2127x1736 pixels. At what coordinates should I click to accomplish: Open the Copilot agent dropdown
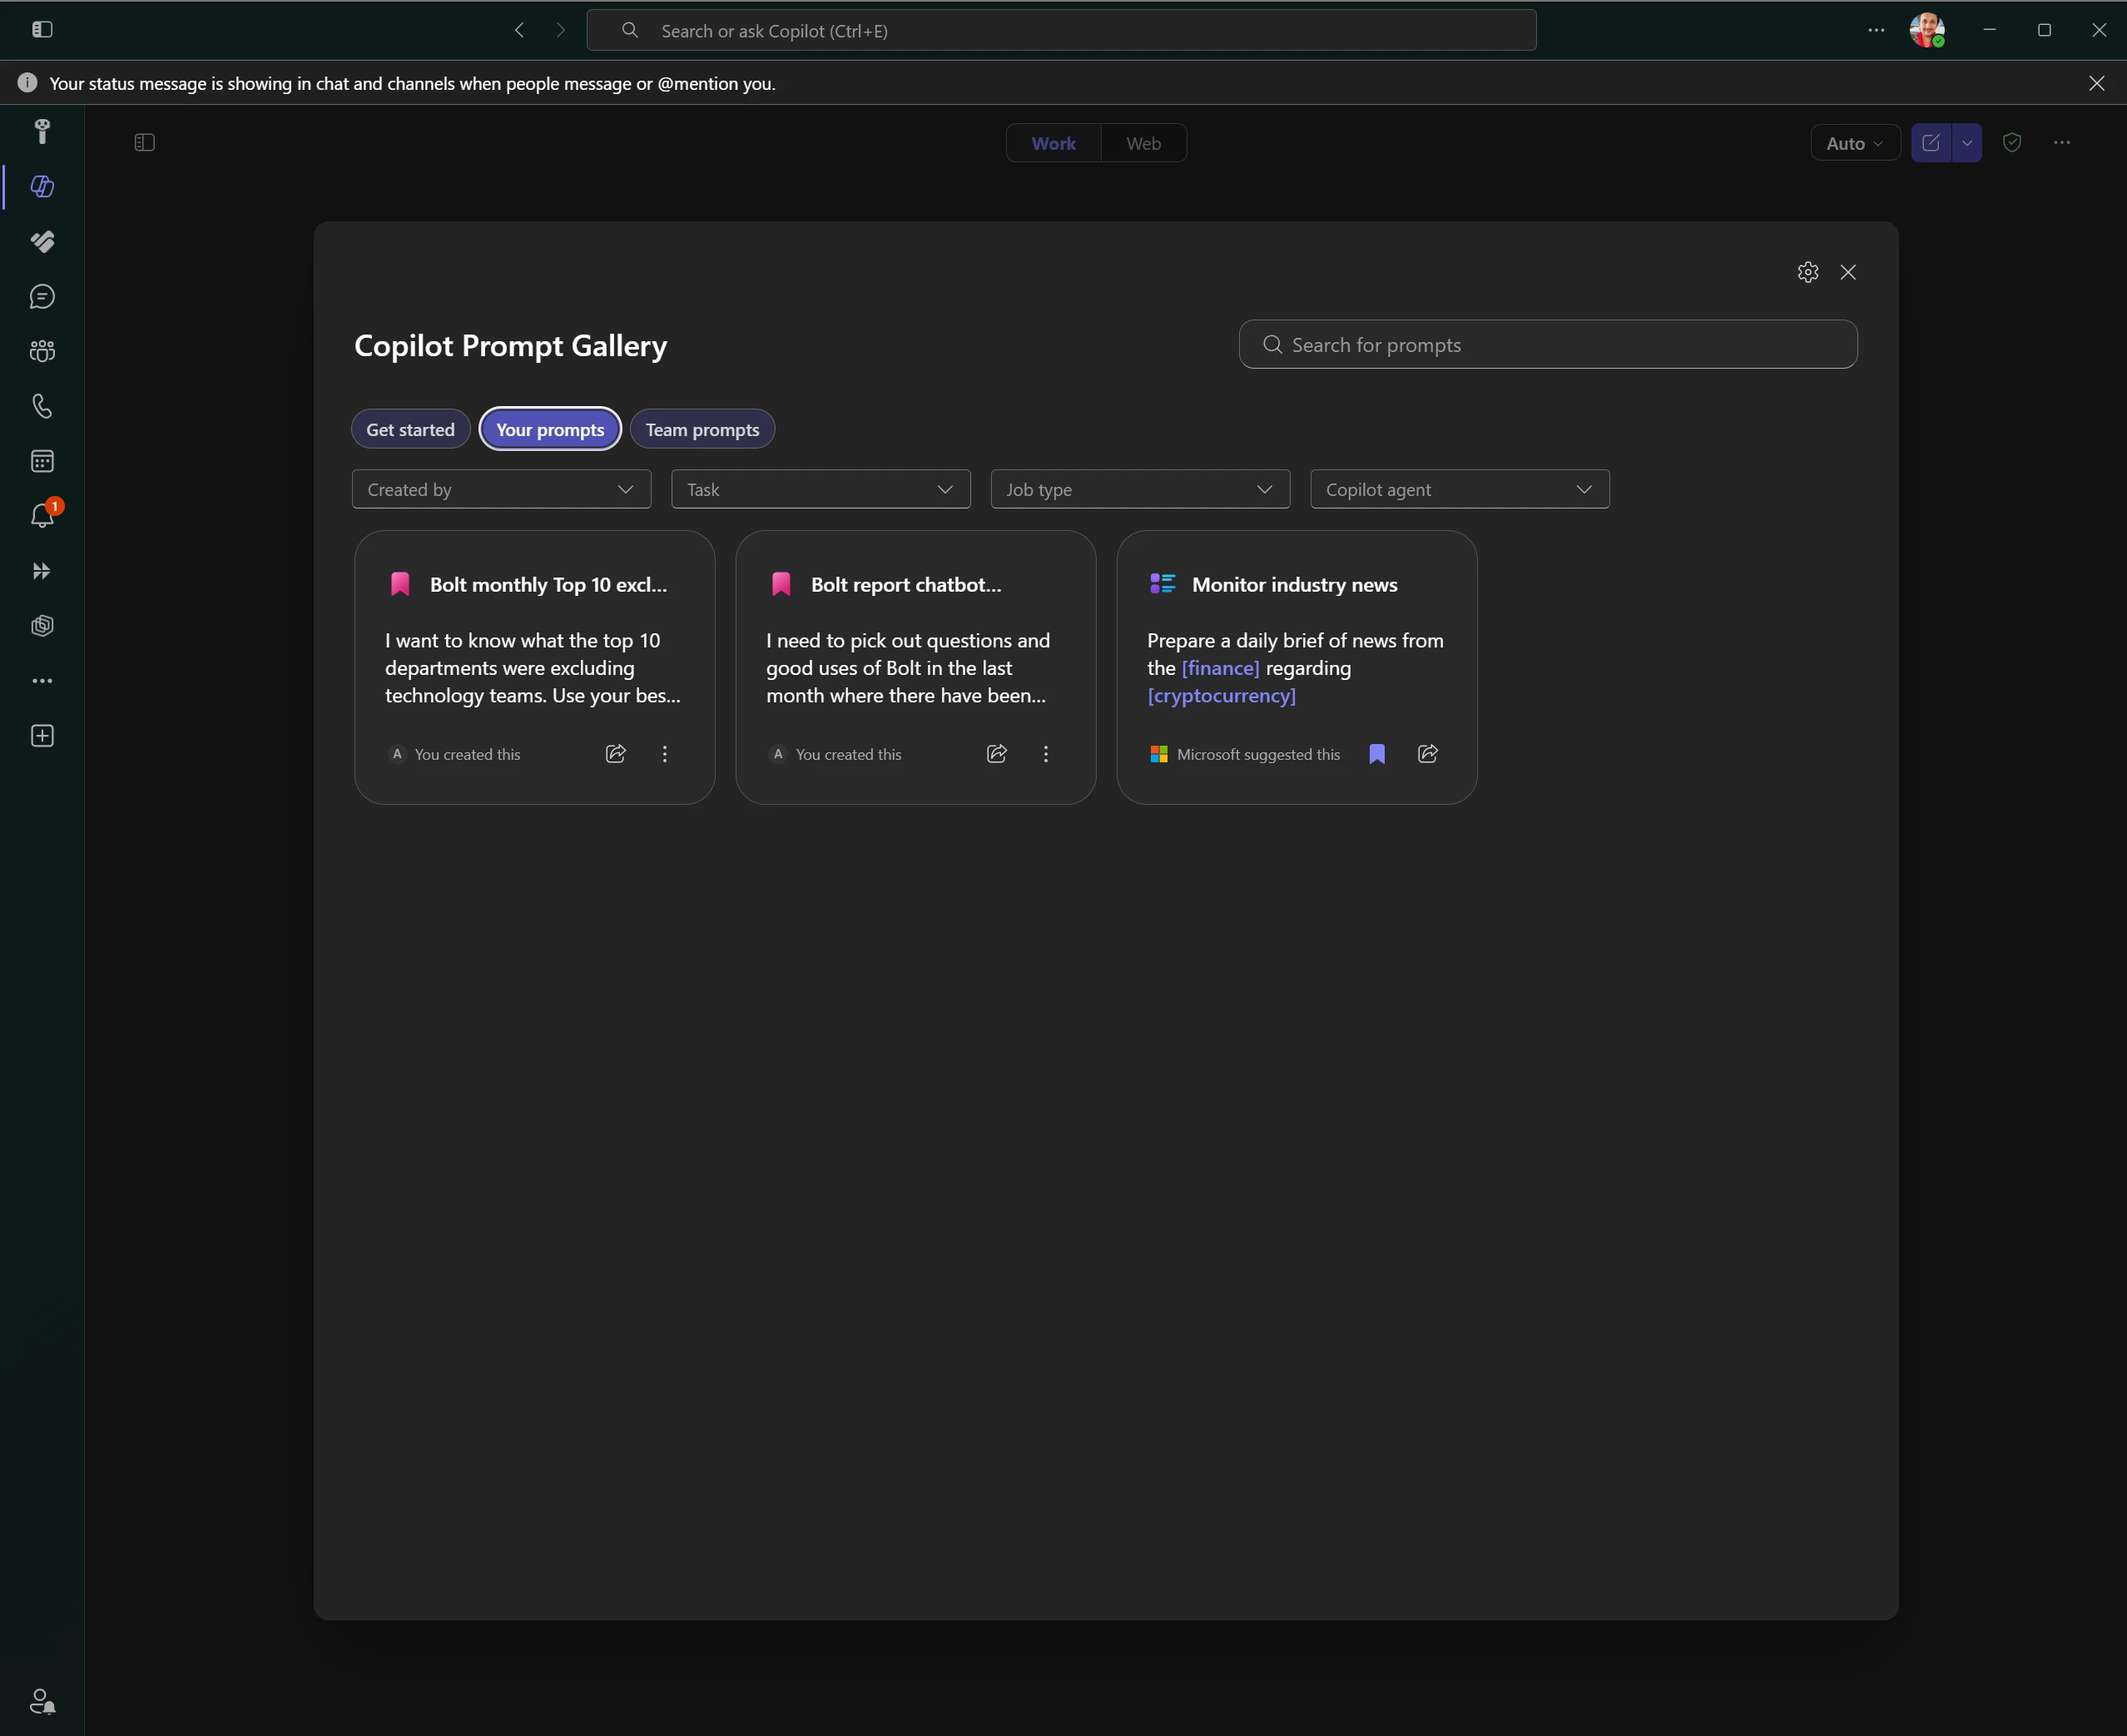pyautogui.click(x=1459, y=489)
